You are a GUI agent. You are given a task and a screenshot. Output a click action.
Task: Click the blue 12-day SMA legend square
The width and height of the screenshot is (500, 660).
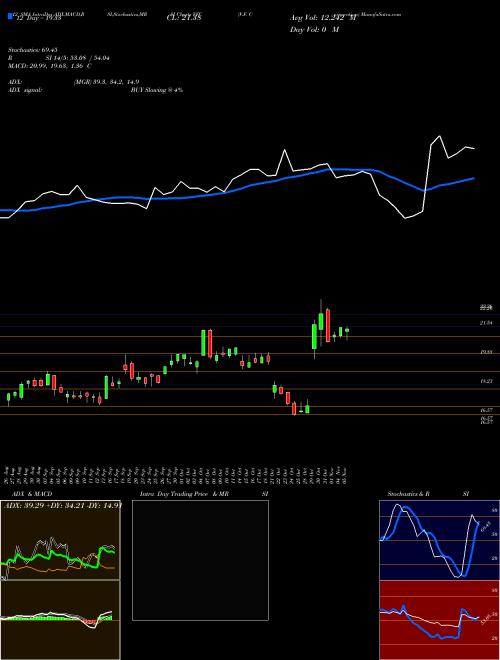[10, 16]
